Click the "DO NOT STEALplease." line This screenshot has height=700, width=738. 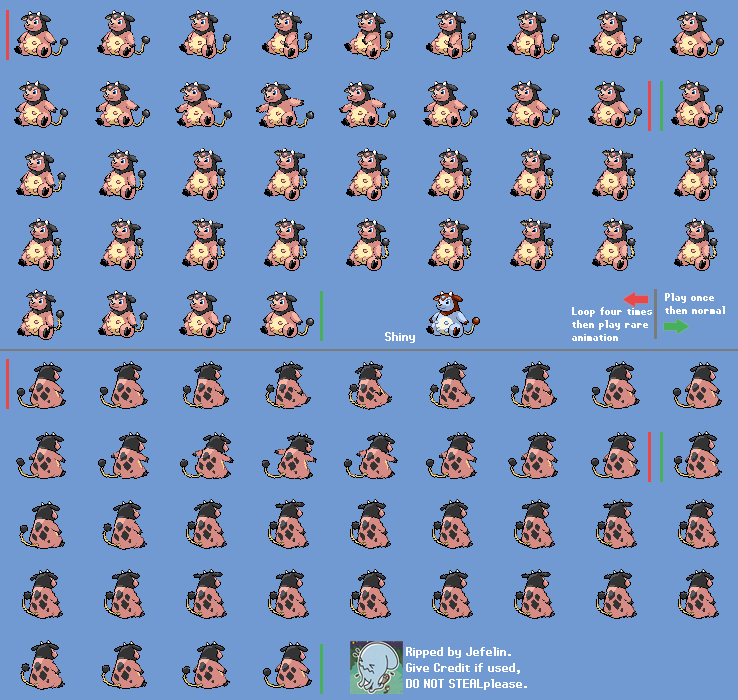click(466, 684)
